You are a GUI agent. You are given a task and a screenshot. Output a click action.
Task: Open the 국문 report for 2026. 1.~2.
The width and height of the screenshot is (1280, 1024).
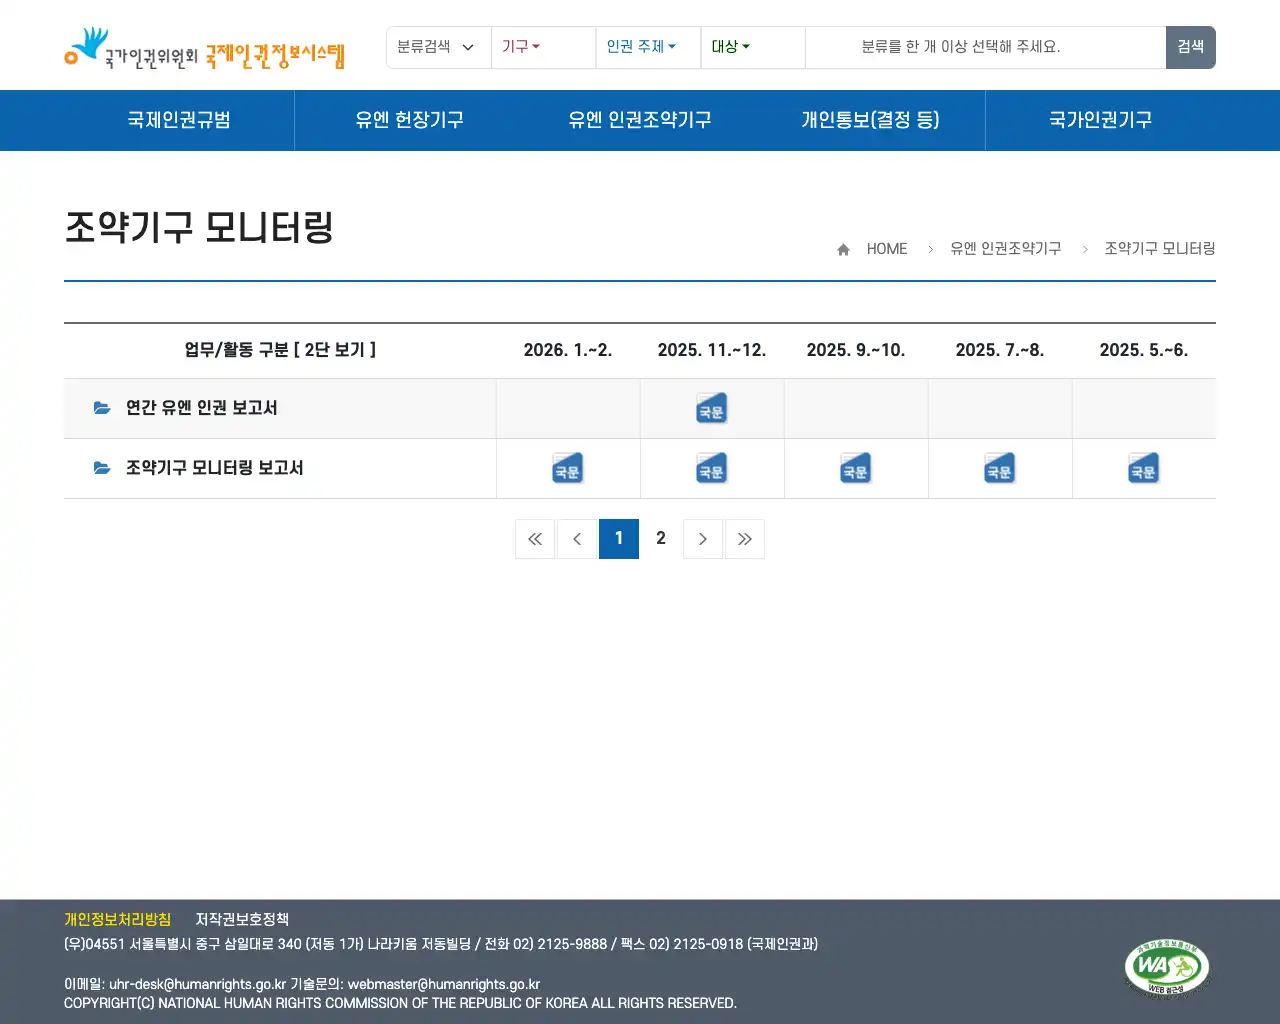[x=567, y=468]
